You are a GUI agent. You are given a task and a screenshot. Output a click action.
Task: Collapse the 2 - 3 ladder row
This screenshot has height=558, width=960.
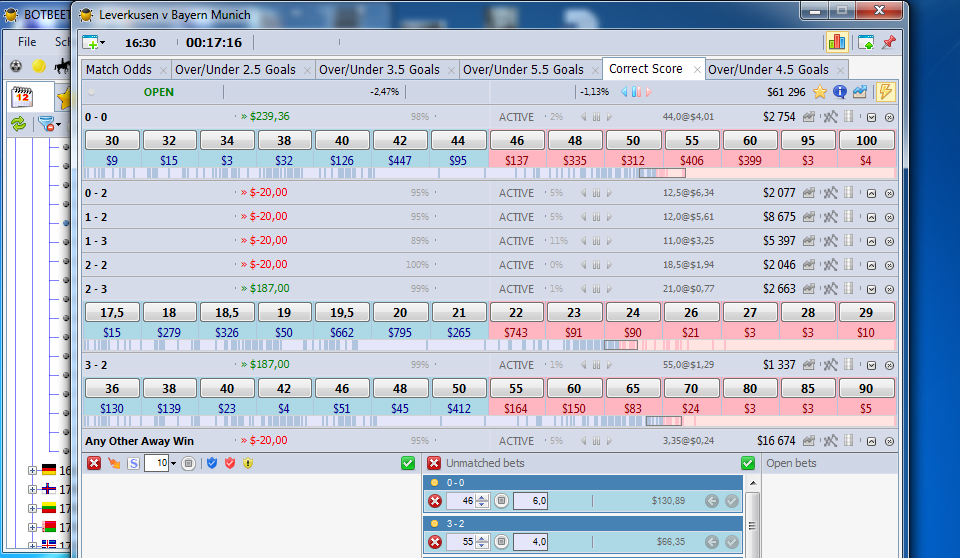pos(871,290)
